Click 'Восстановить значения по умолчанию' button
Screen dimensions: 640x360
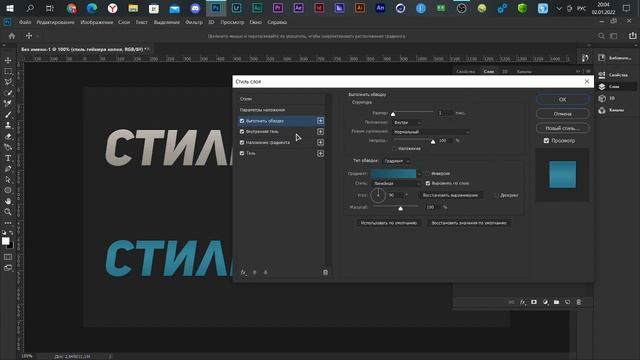coord(469,223)
